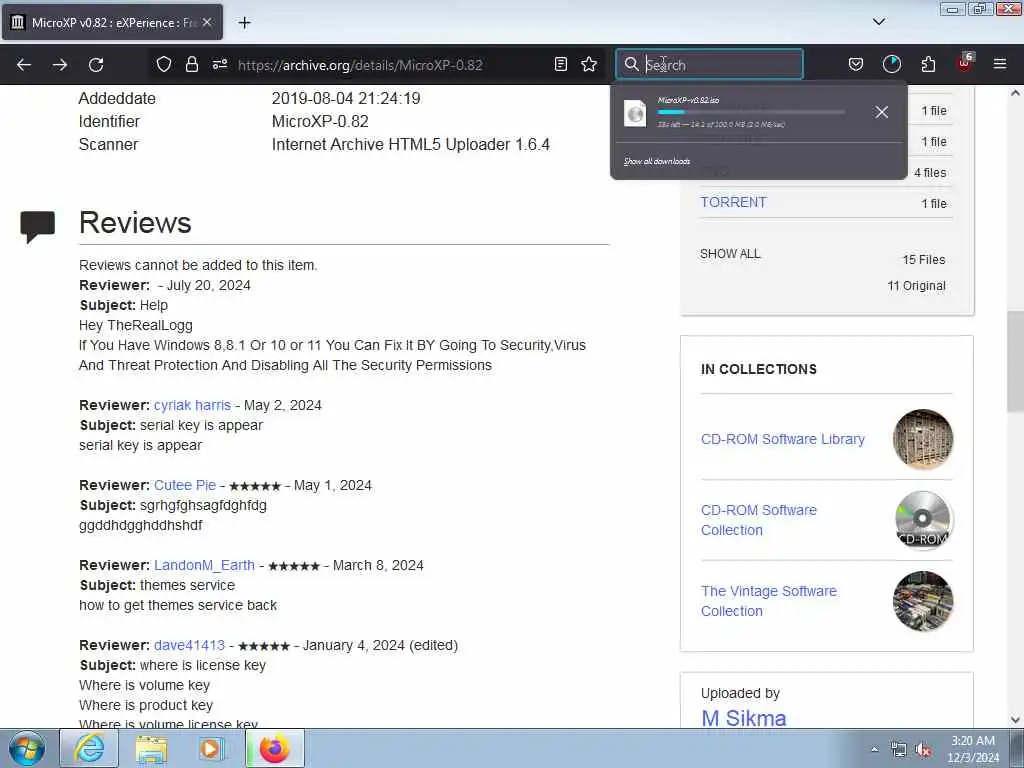This screenshot has width=1024, height=768.
Task: Click page scrollbar thumb
Action: pos(1015,361)
